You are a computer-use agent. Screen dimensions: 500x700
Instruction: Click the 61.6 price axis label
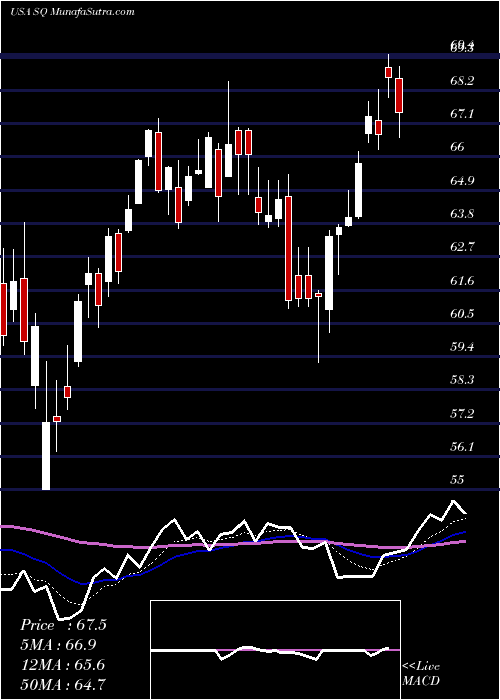(462, 280)
